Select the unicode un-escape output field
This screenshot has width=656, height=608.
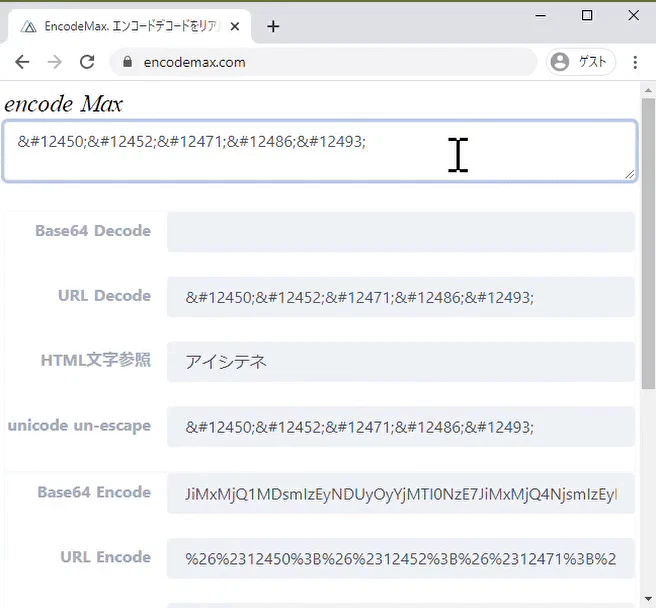pyautogui.click(x=401, y=427)
